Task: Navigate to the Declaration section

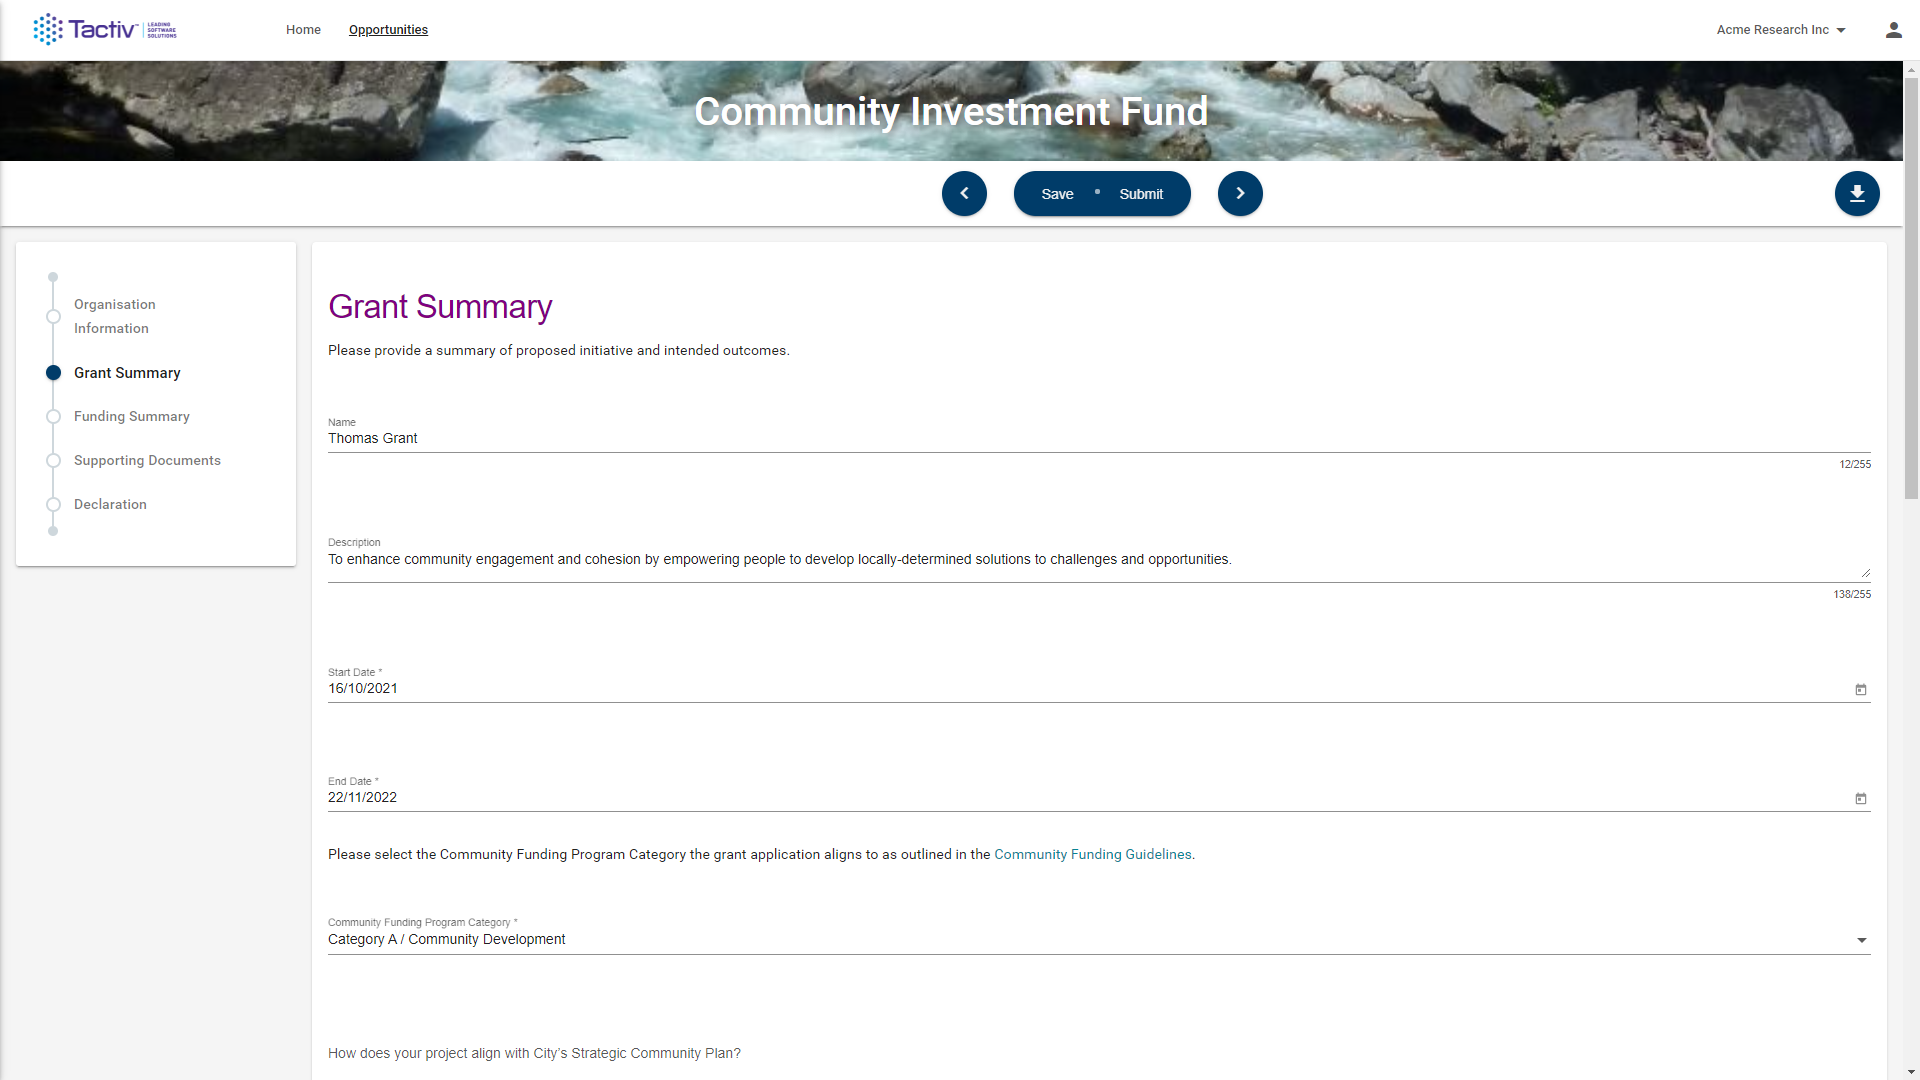Action: pyautogui.click(x=109, y=504)
